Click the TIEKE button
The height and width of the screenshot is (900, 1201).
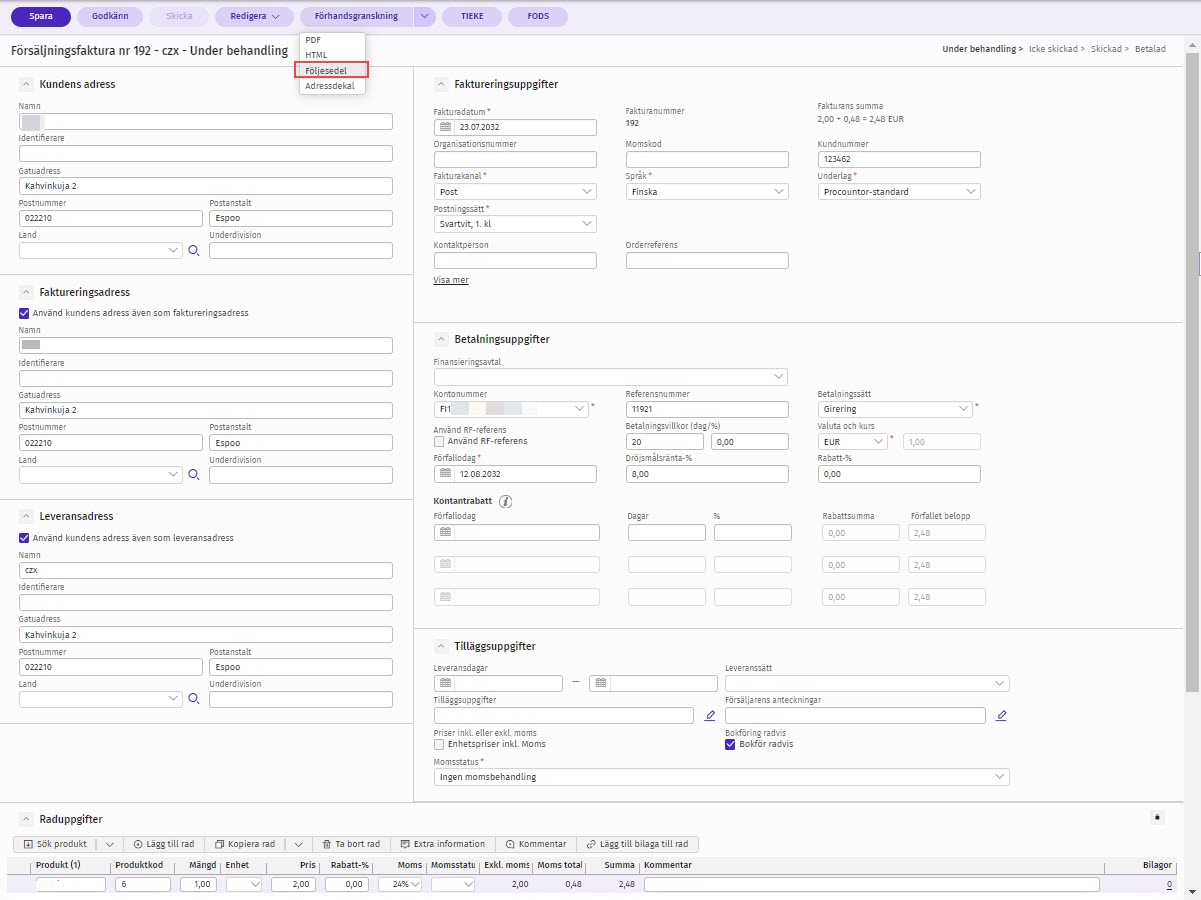[473, 16]
